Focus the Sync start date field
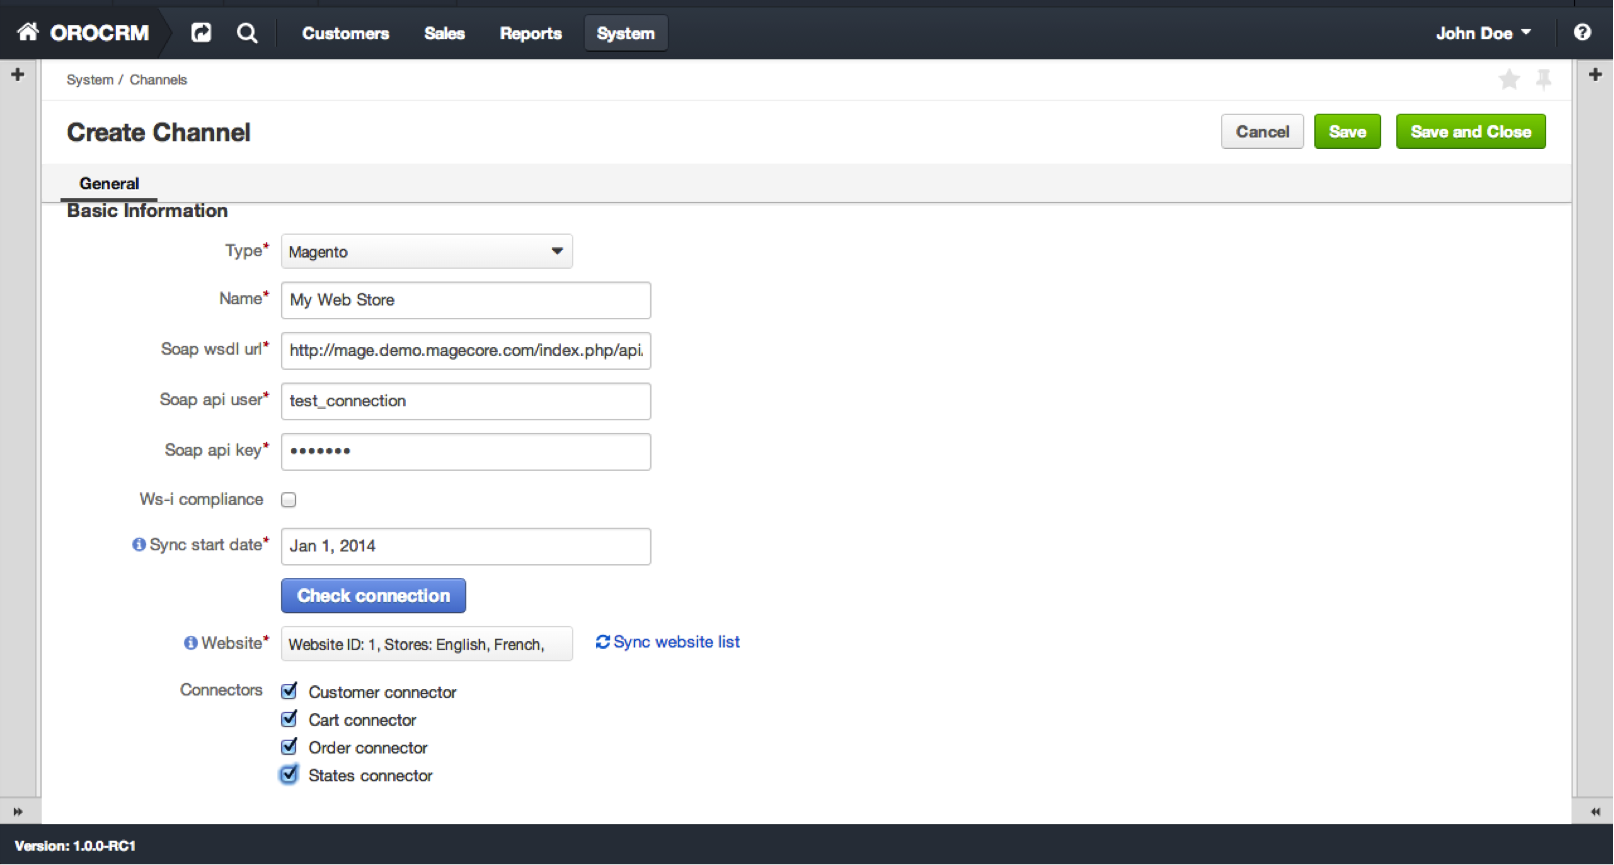 tap(466, 546)
